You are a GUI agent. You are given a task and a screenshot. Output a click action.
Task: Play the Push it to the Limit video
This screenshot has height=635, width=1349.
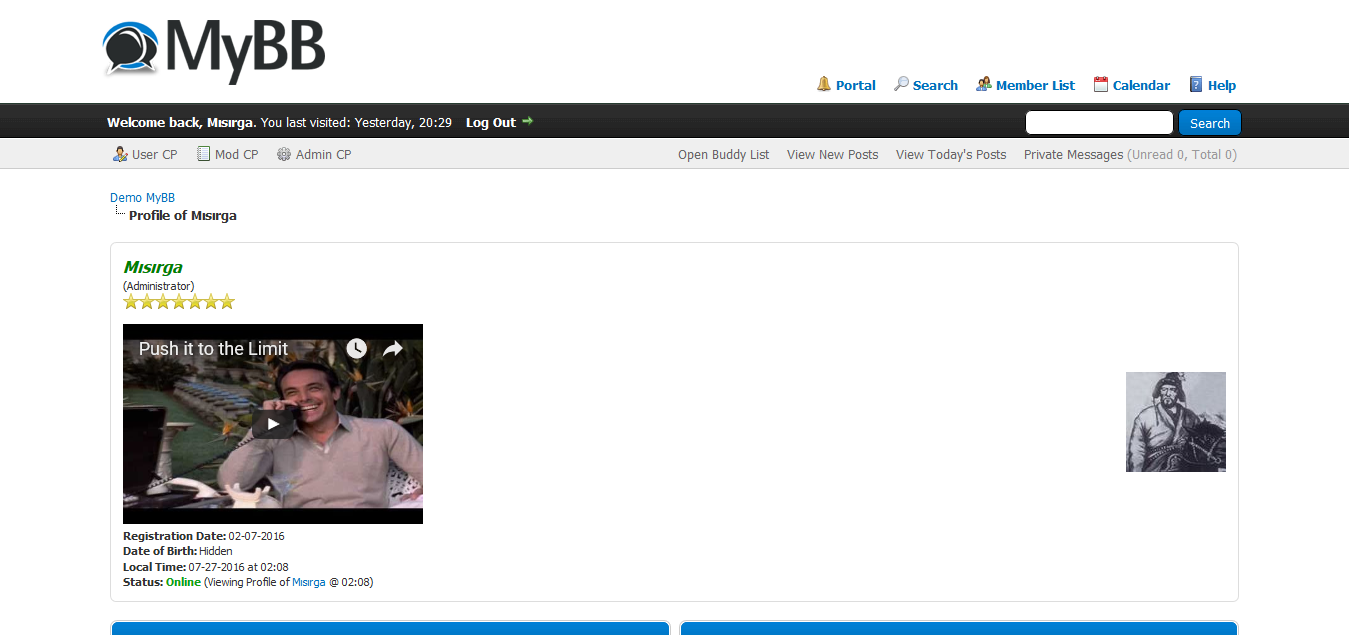coord(273,424)
